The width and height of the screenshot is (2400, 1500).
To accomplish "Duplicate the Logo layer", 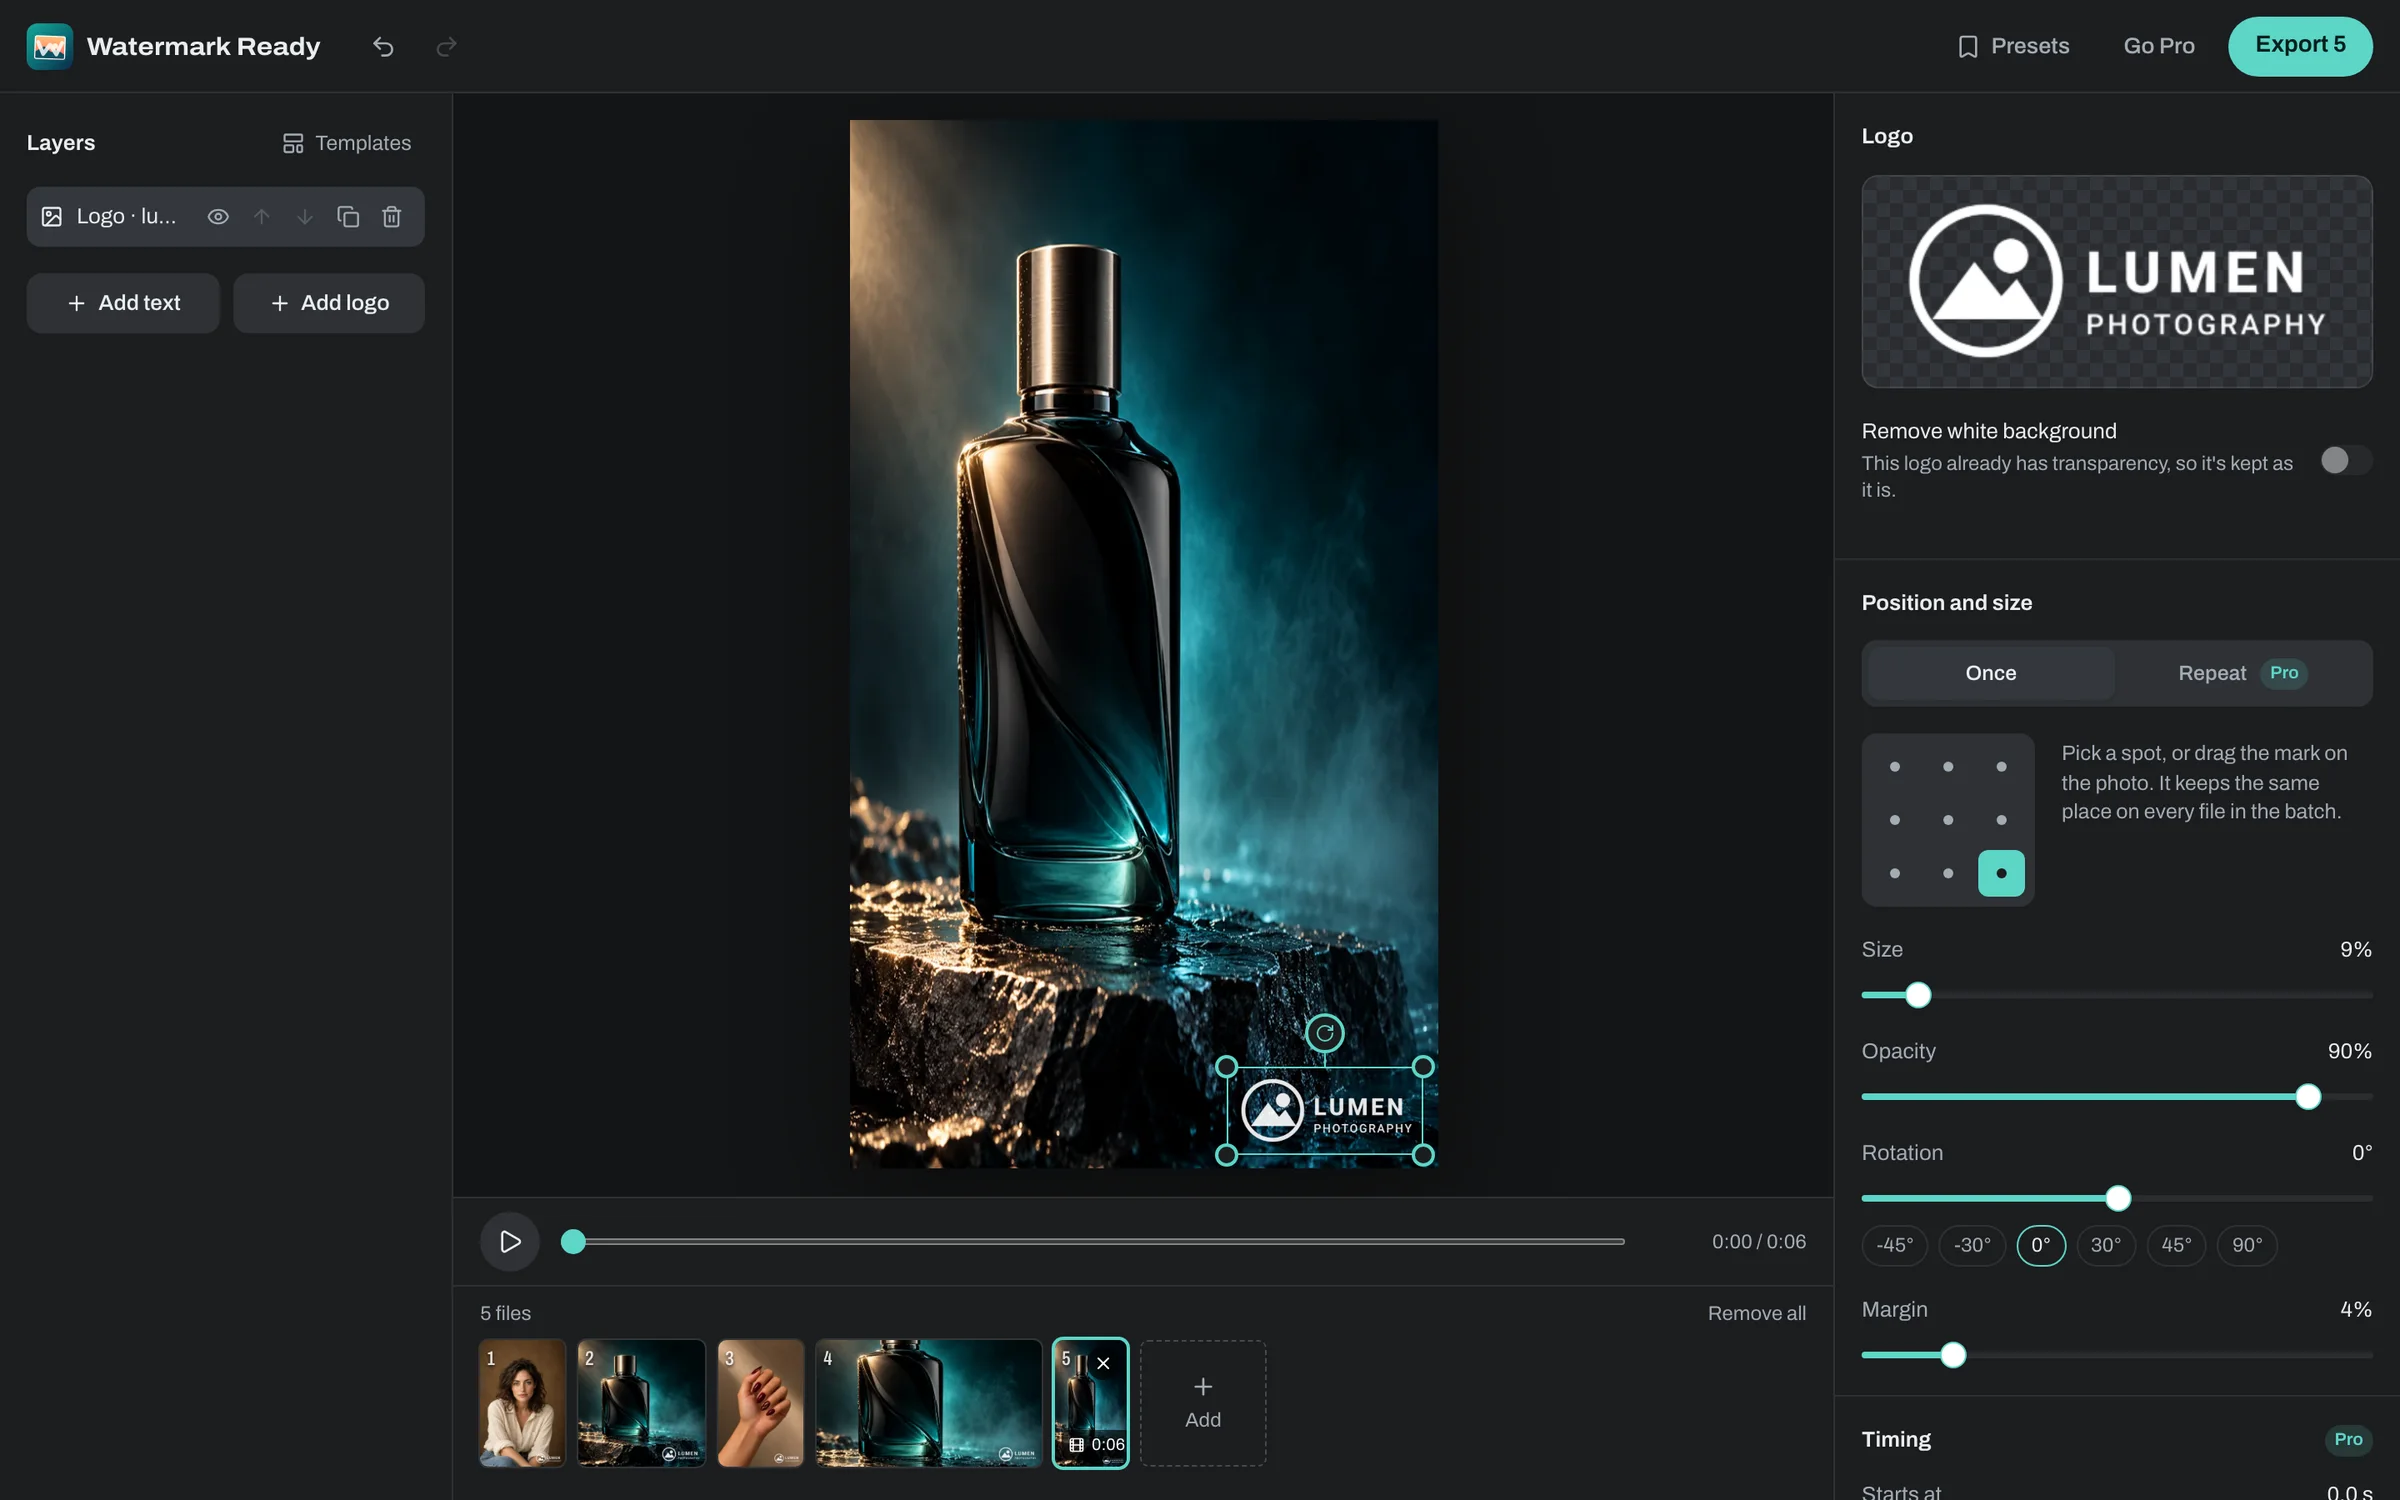I will 348,216.
